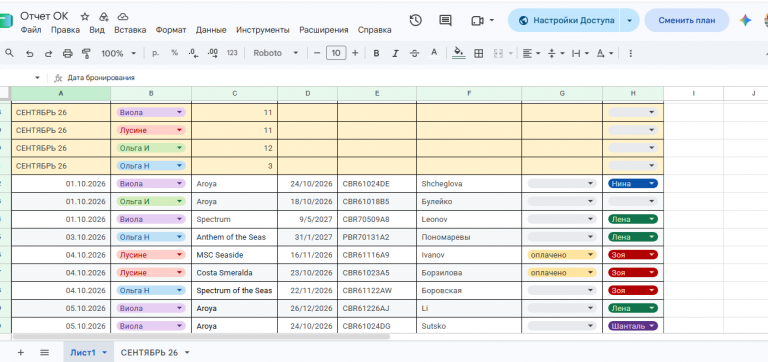Open Ольга Н dropdown in Пономаревы row

coord(151,237)
